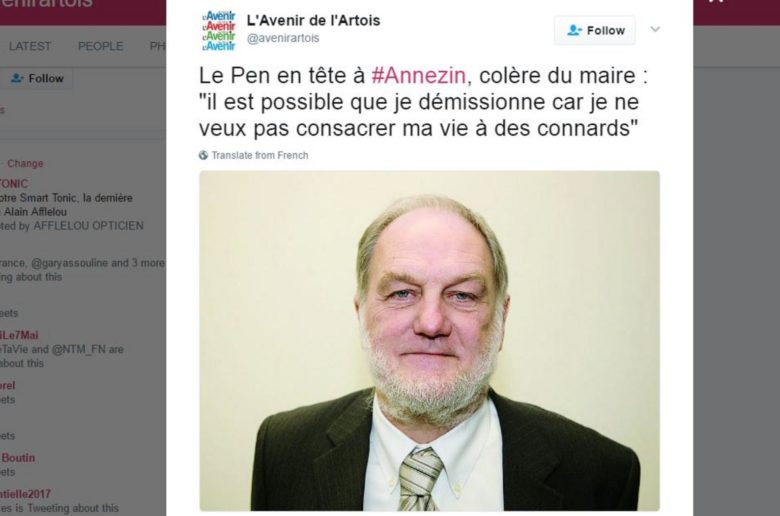Switch to the PEOPLE tab
780x516 pixels.
click(x=100, y=46)
